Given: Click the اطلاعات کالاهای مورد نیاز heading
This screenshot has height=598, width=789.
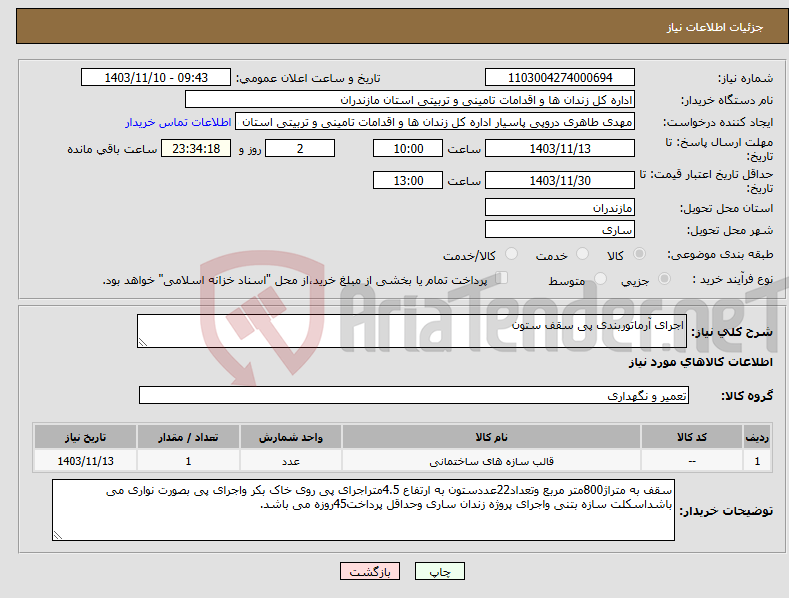Looking at the screenshot, I should 700,362.
